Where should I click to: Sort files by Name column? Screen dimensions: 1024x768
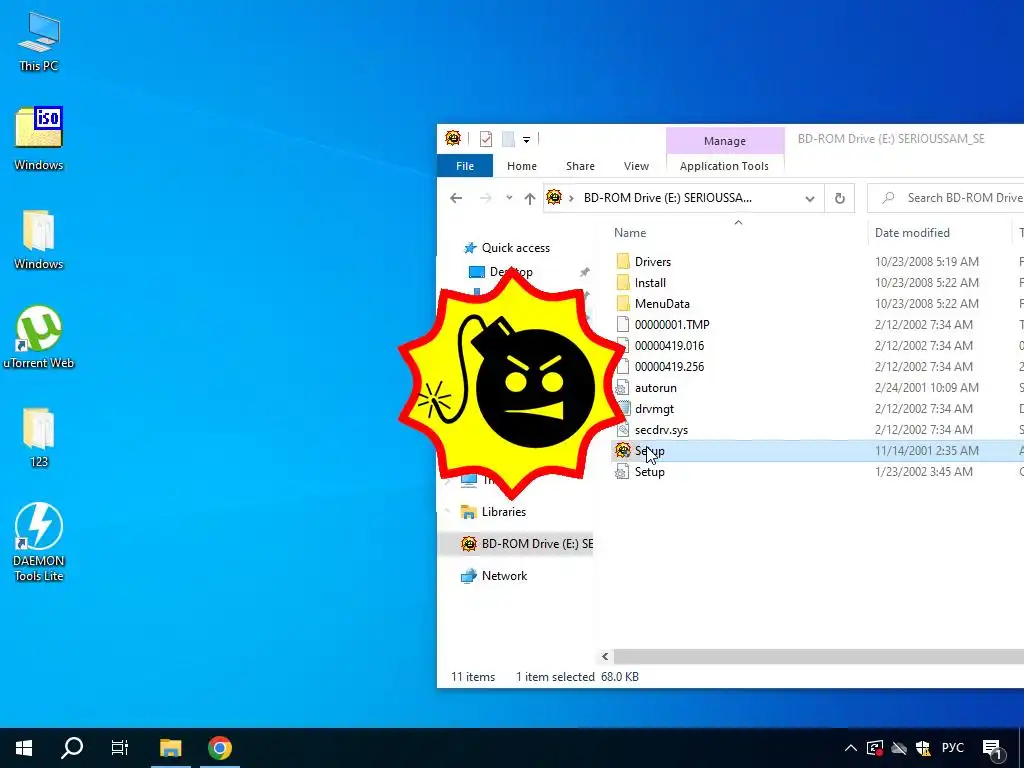point(630,232)
